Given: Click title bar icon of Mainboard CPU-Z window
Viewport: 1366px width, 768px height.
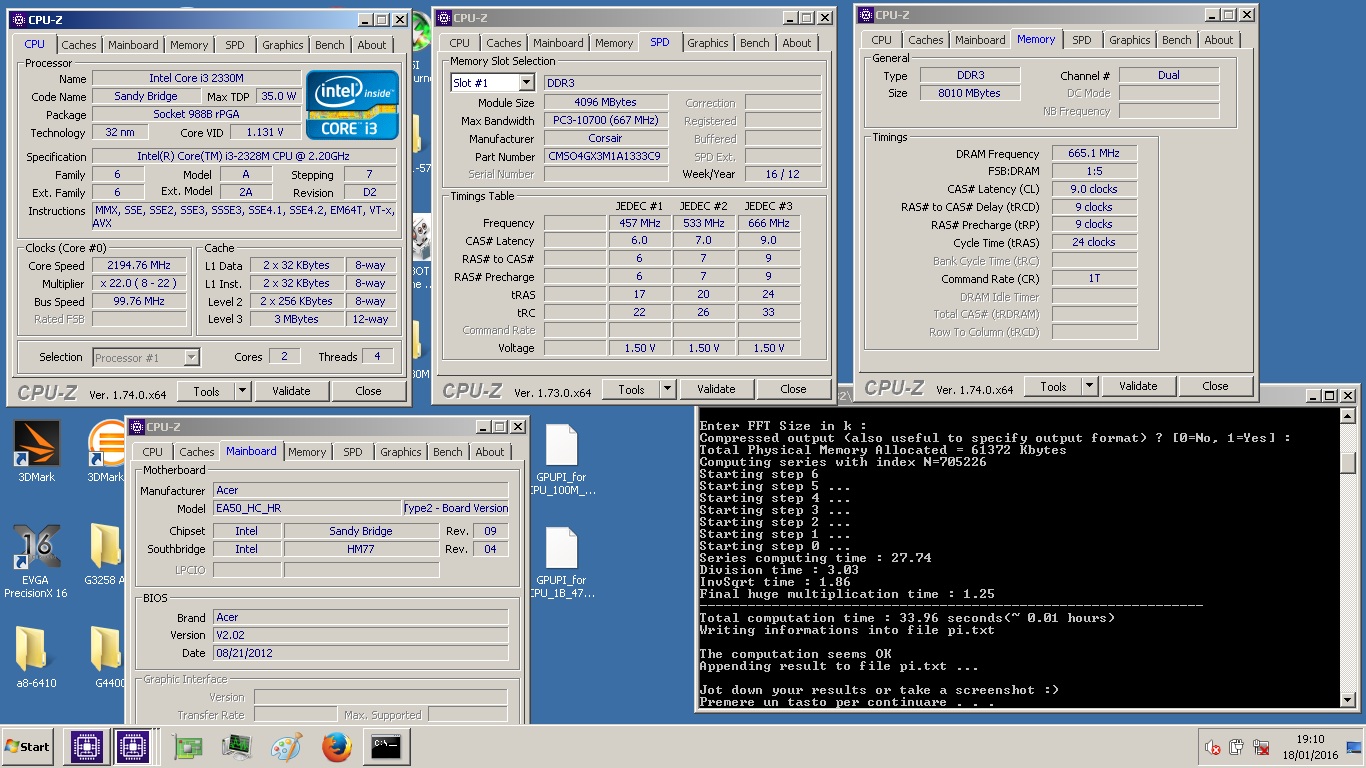Looking at the screenshot, I should click(135, 427).
